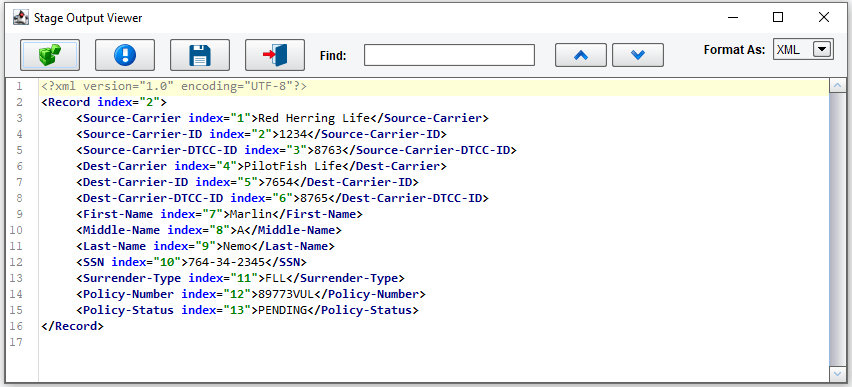Click the Stage Output Viewer title icon
This screenshot has width=852, height=387.
click(21, 17)
